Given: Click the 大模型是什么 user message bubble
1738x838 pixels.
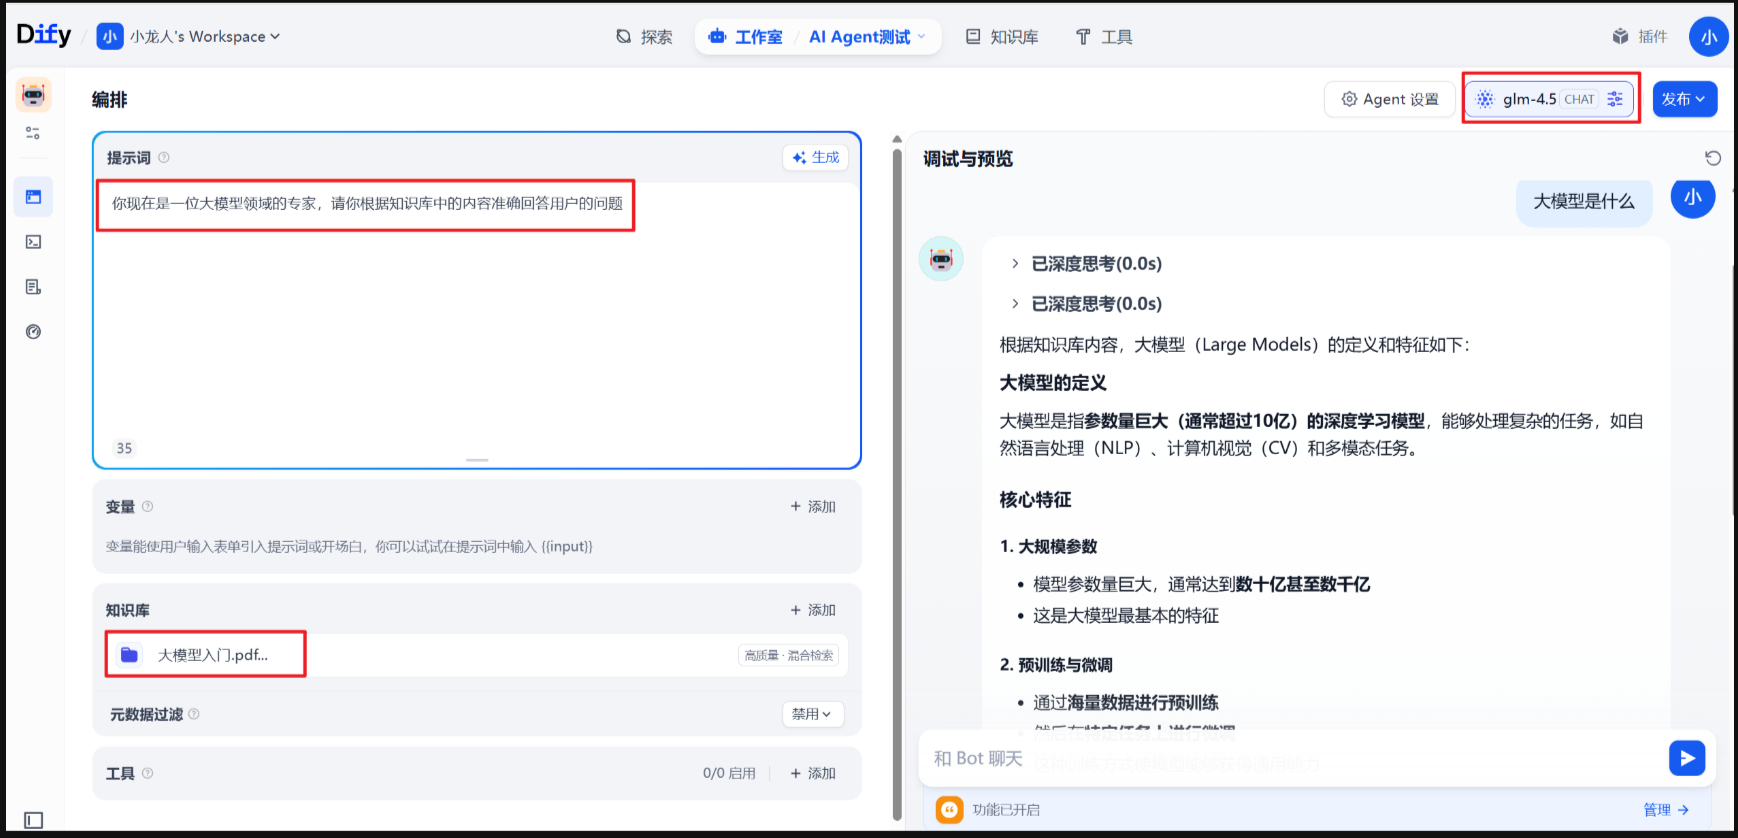Looking at the screenshot, I should click(1584, 202).
